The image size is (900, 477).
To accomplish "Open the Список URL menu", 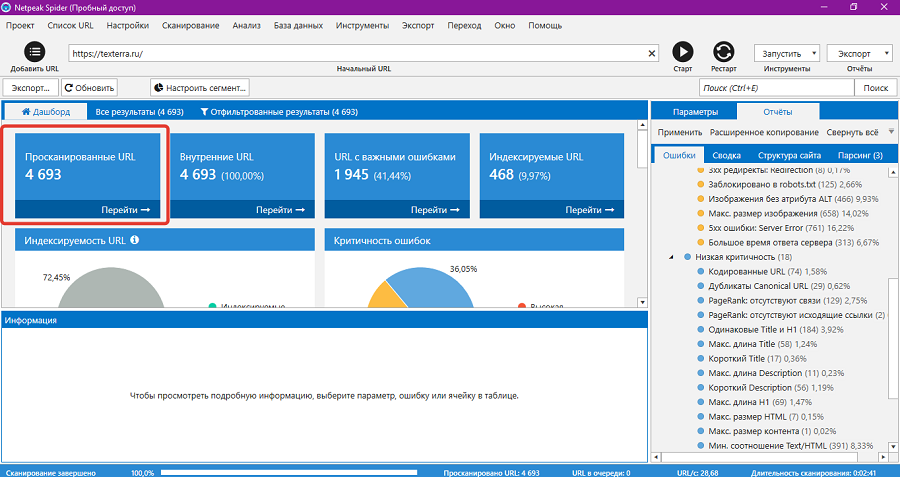I will point(70,25).
